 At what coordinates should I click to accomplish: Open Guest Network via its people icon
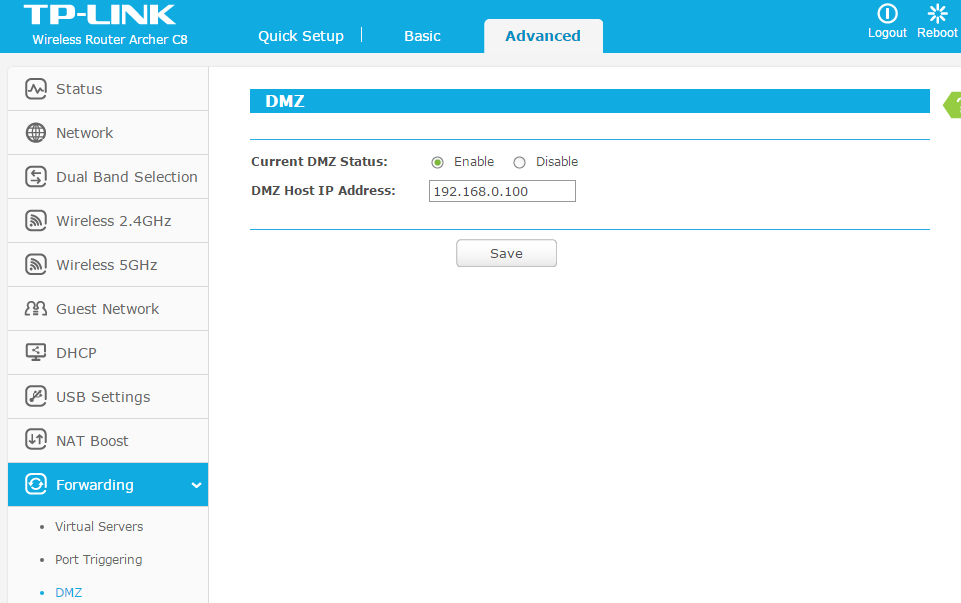coord(34,308)
